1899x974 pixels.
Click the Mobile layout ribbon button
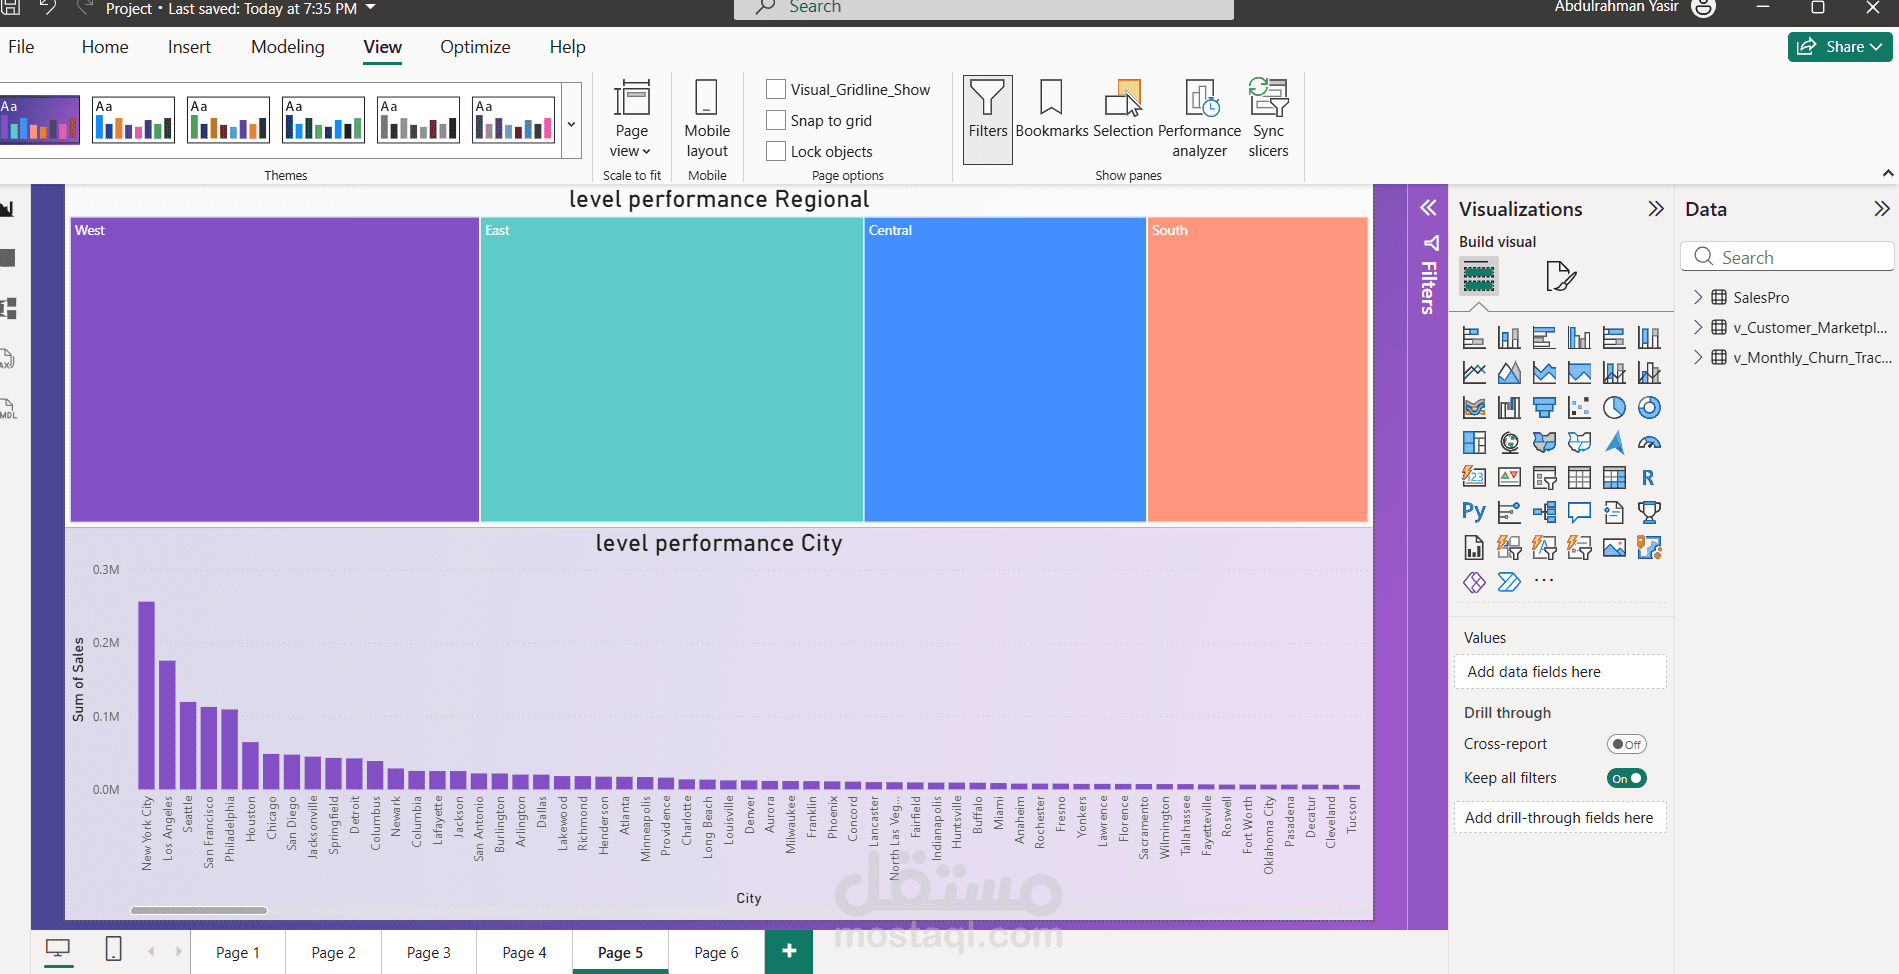(707, 119)
